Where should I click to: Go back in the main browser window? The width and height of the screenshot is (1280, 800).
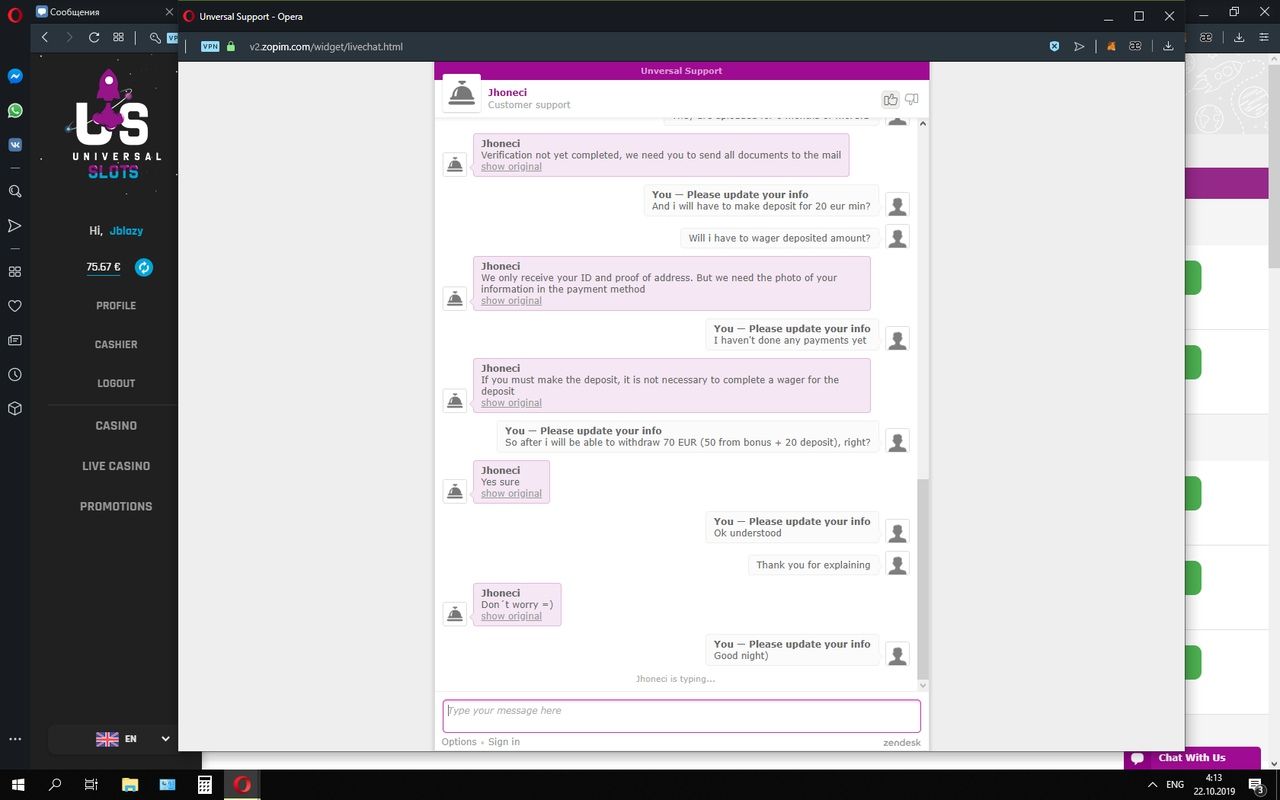(45, 37)
